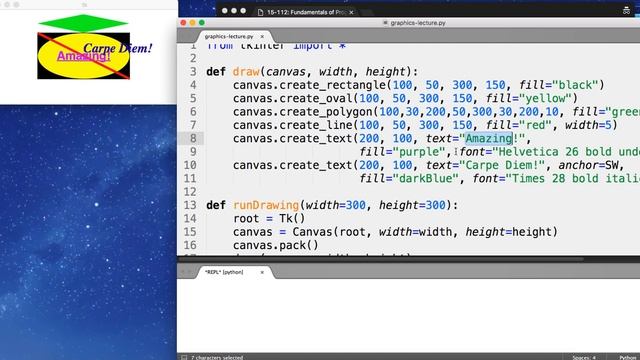Click the 'draw' function name on line 3

click(x=246, y=72)
